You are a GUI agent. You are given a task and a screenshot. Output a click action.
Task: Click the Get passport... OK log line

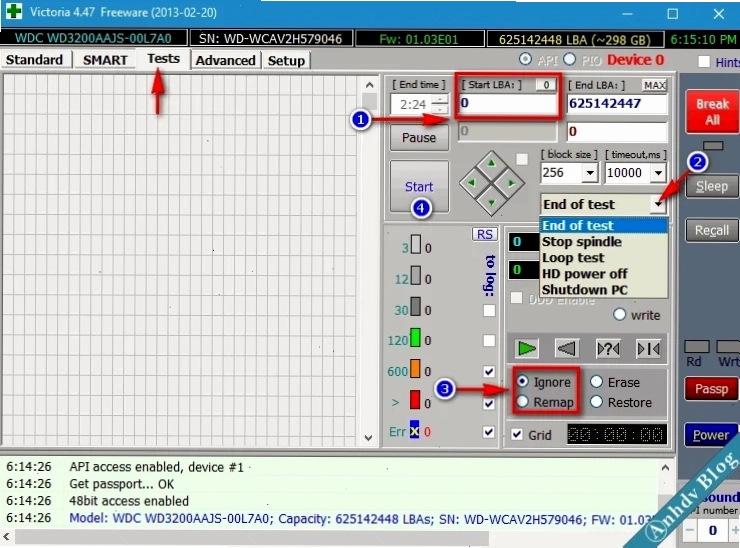tap(121, 484)
